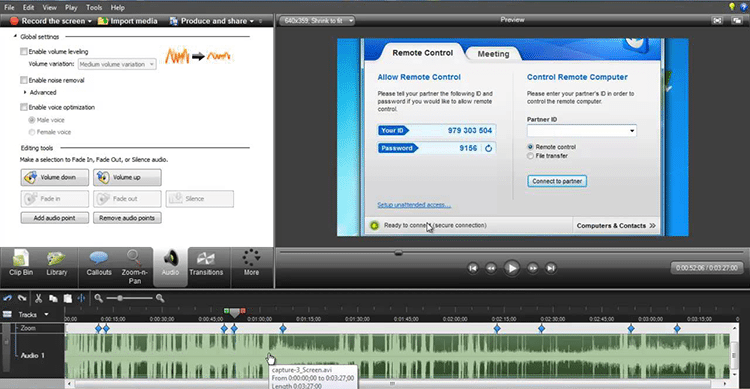Select zoom keyframe near 0:01:00 mark
The height and width of the screenshot is (389, 750).
pos(283,329)
